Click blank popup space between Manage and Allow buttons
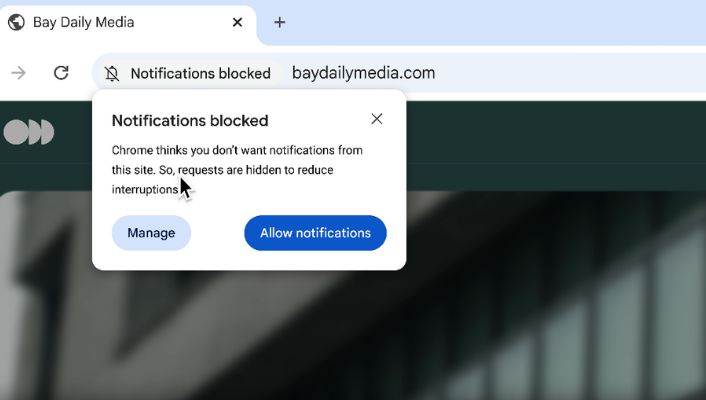706x400 pixels. pyautogui.click(x=217, y=233)
